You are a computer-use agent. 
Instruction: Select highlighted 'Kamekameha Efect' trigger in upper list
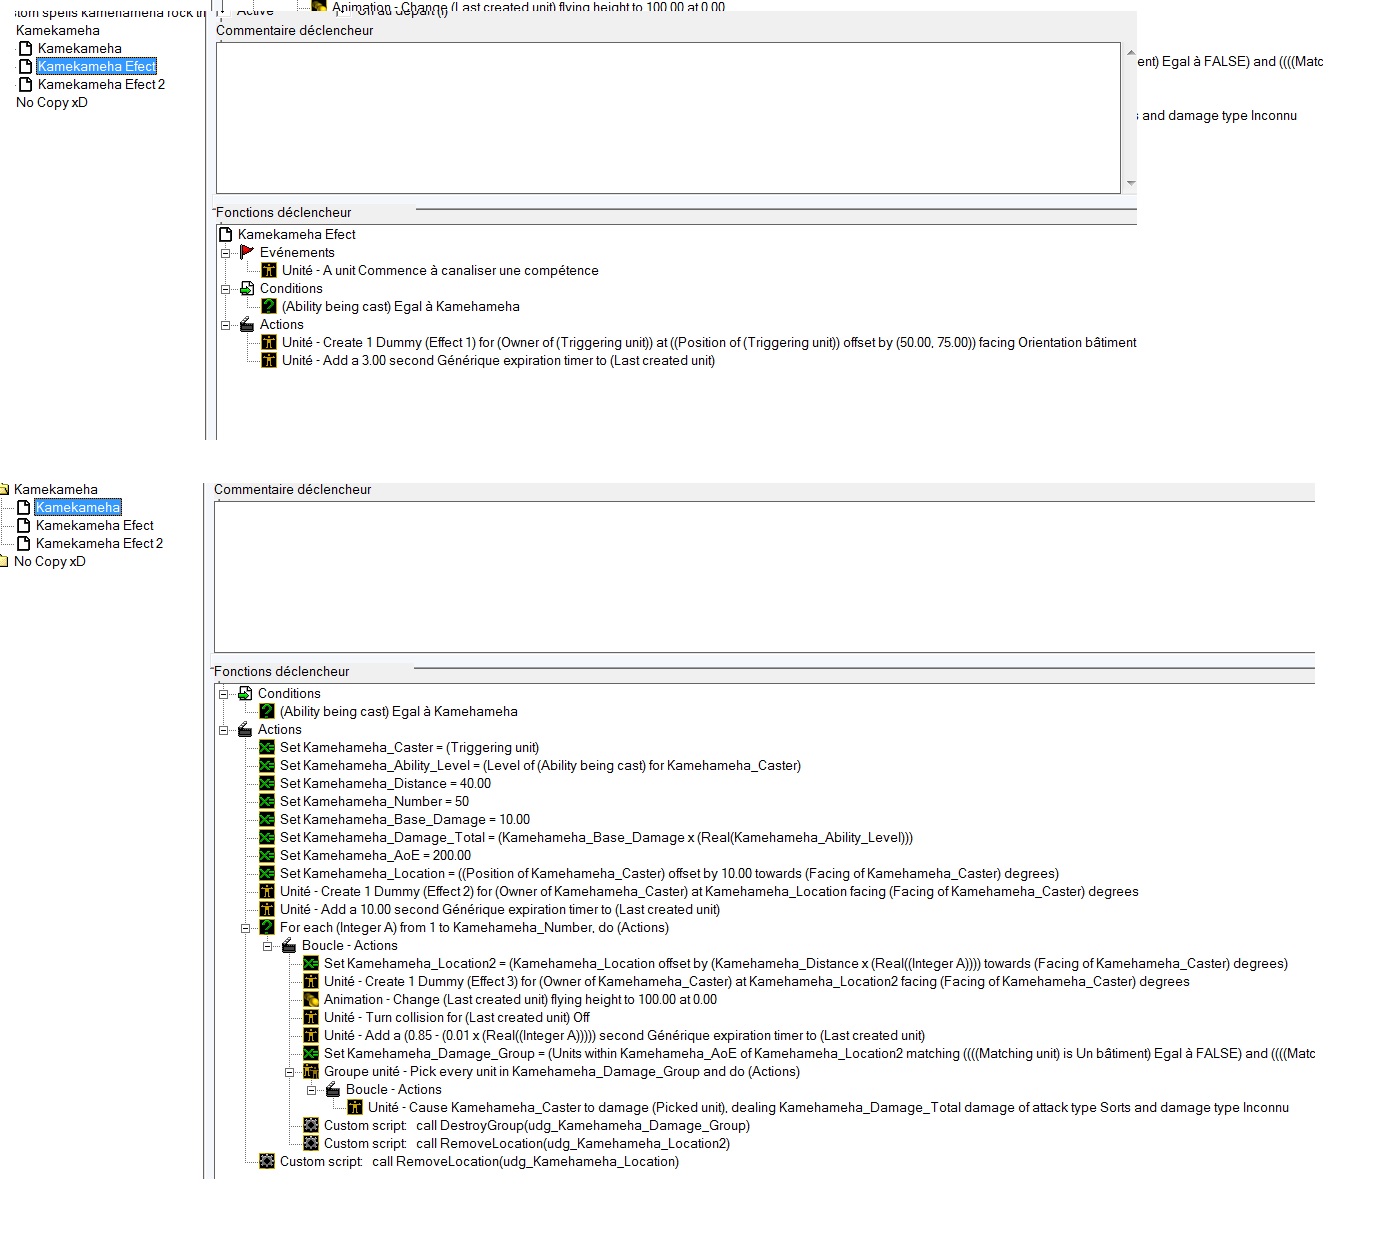97,66
